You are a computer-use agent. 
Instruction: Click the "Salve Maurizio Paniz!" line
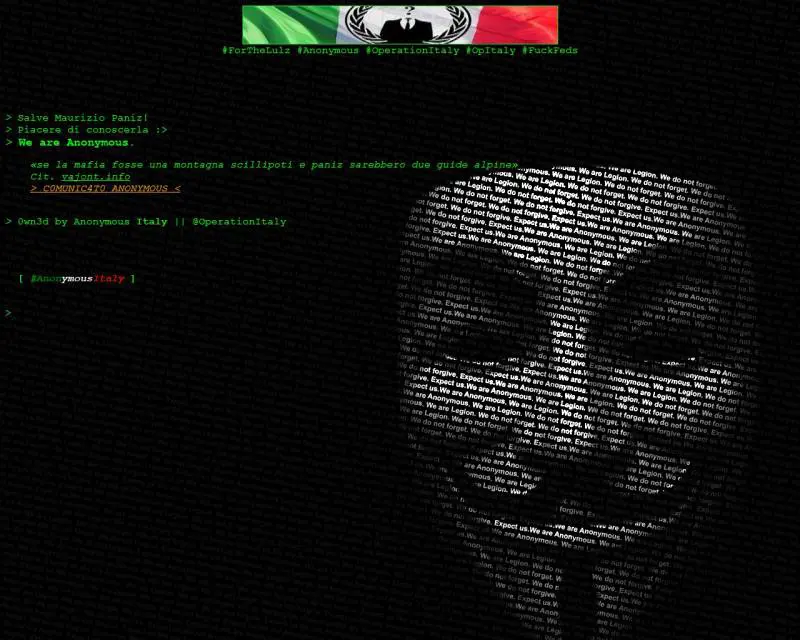[77, 118]
